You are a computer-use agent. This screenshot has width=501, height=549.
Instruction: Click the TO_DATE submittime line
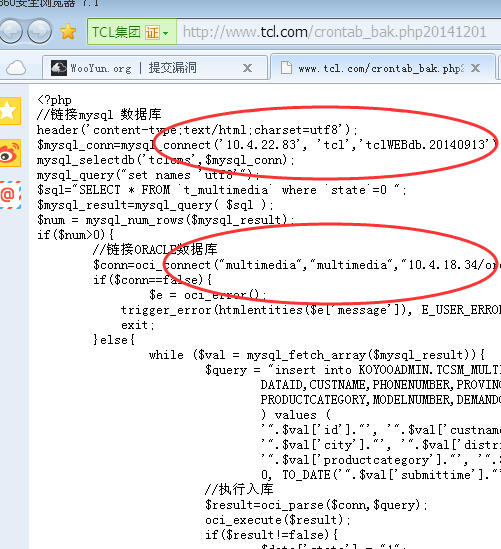tap(381, 475)
